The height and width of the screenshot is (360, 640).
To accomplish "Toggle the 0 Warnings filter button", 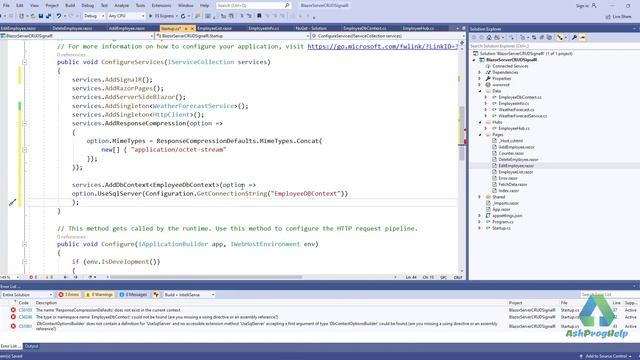I will tap(99, 294).
